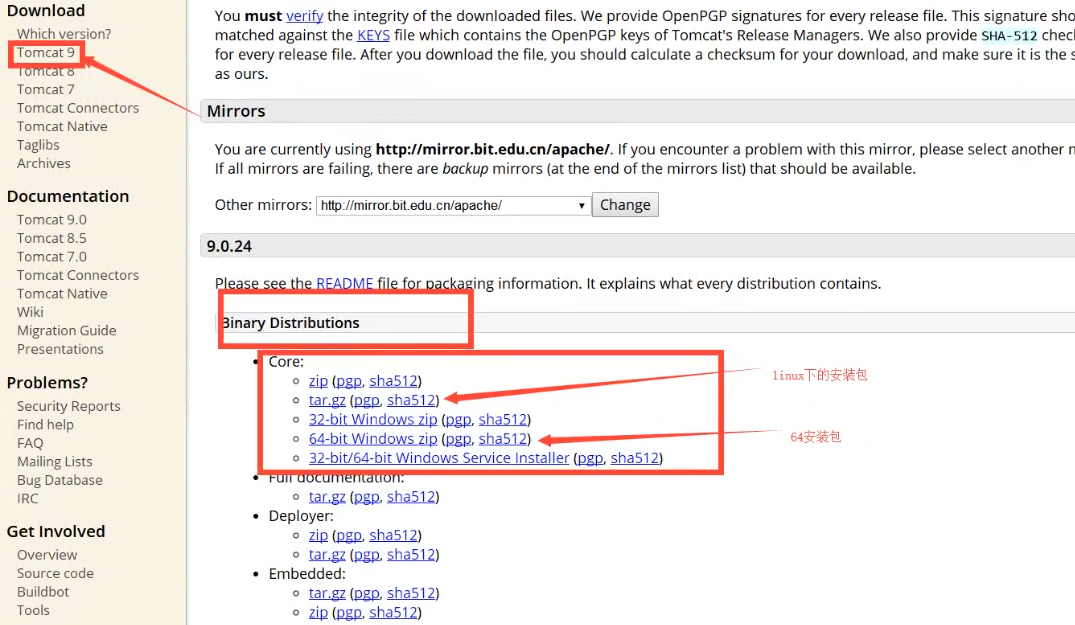Open the Taglibs download link

pyautogui.click(x=38, y=145)
